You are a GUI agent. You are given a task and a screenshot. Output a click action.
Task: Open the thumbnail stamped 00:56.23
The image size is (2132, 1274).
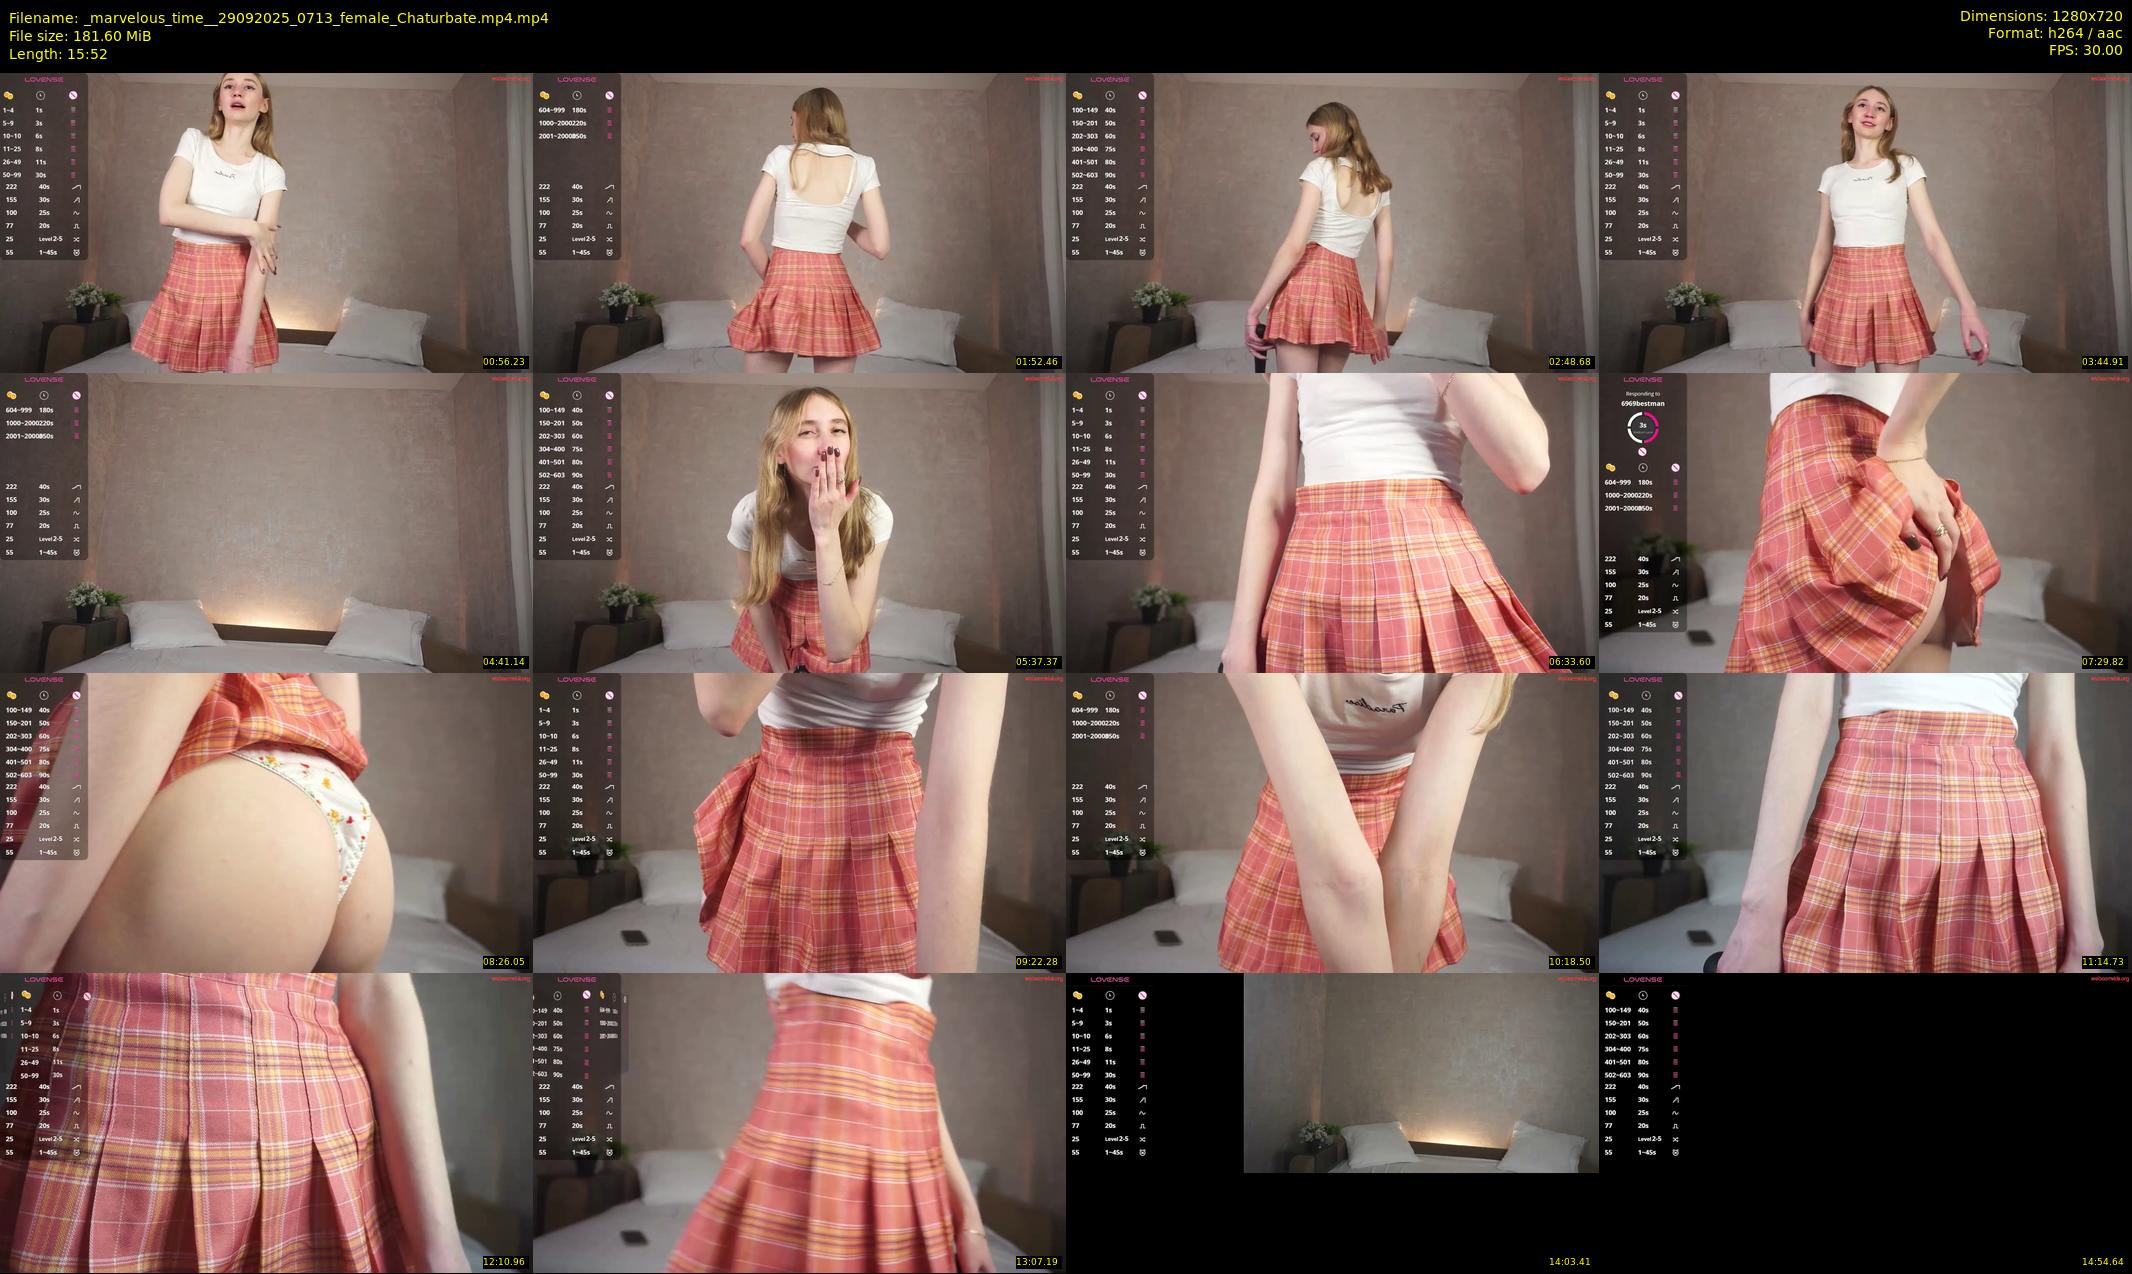tap(266, 222)
